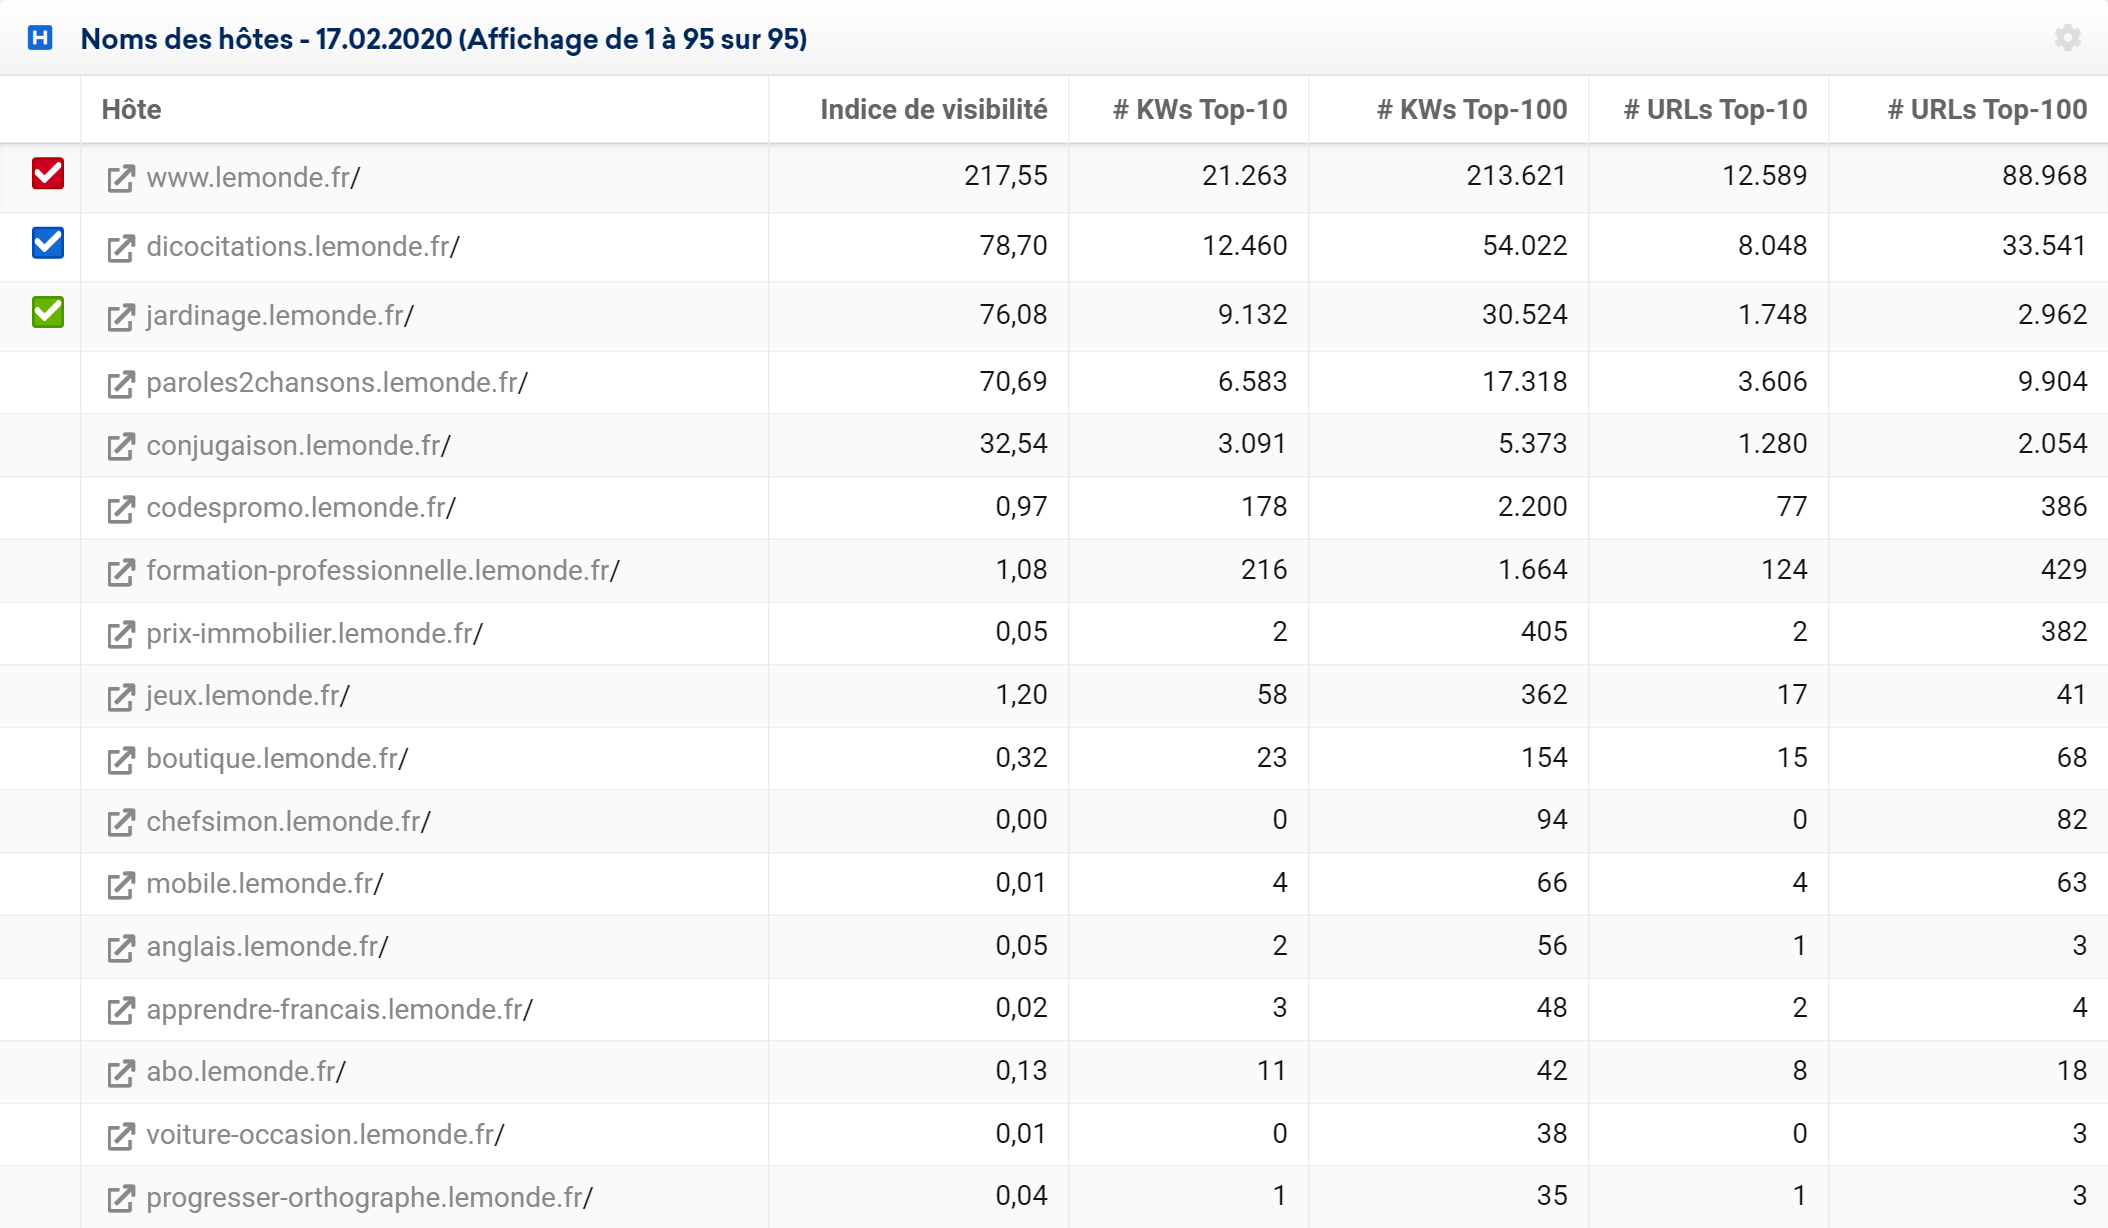Open external link icon for www.lemonde.fr
Viewport: 2108px width, 1228px height.
pyautogui.click(x=121, y=178)
